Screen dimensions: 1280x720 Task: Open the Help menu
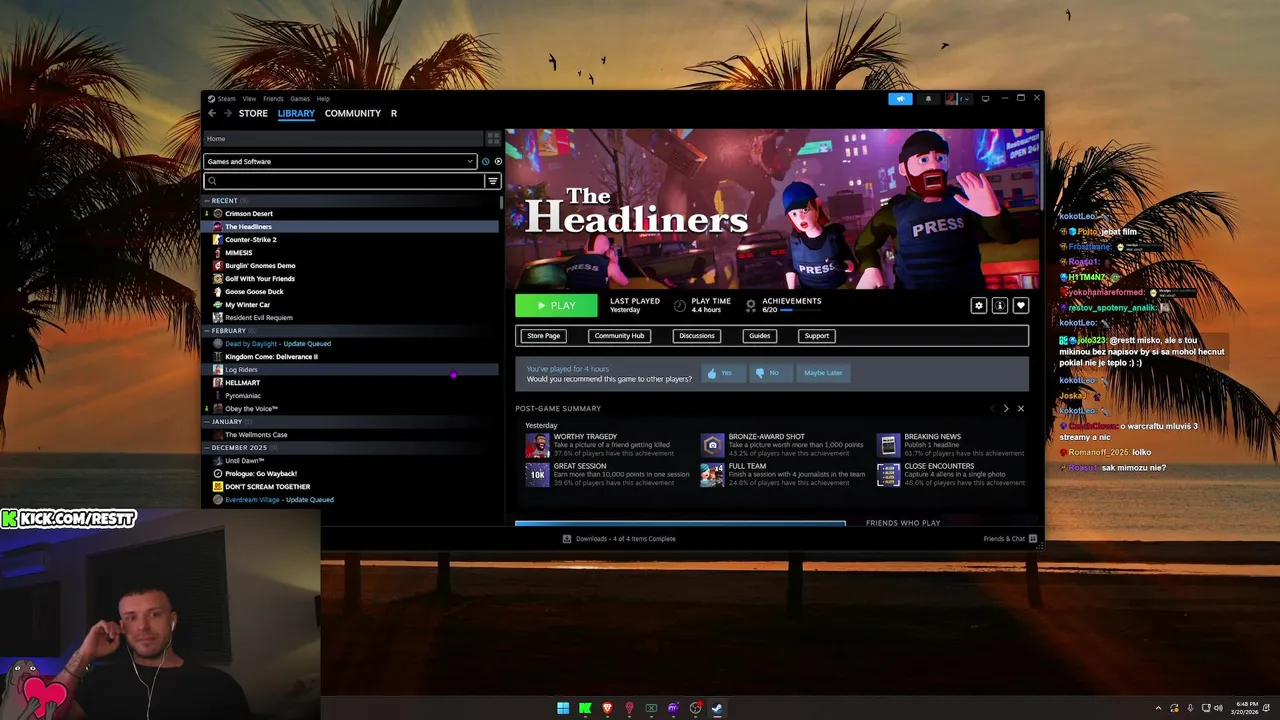323,99
